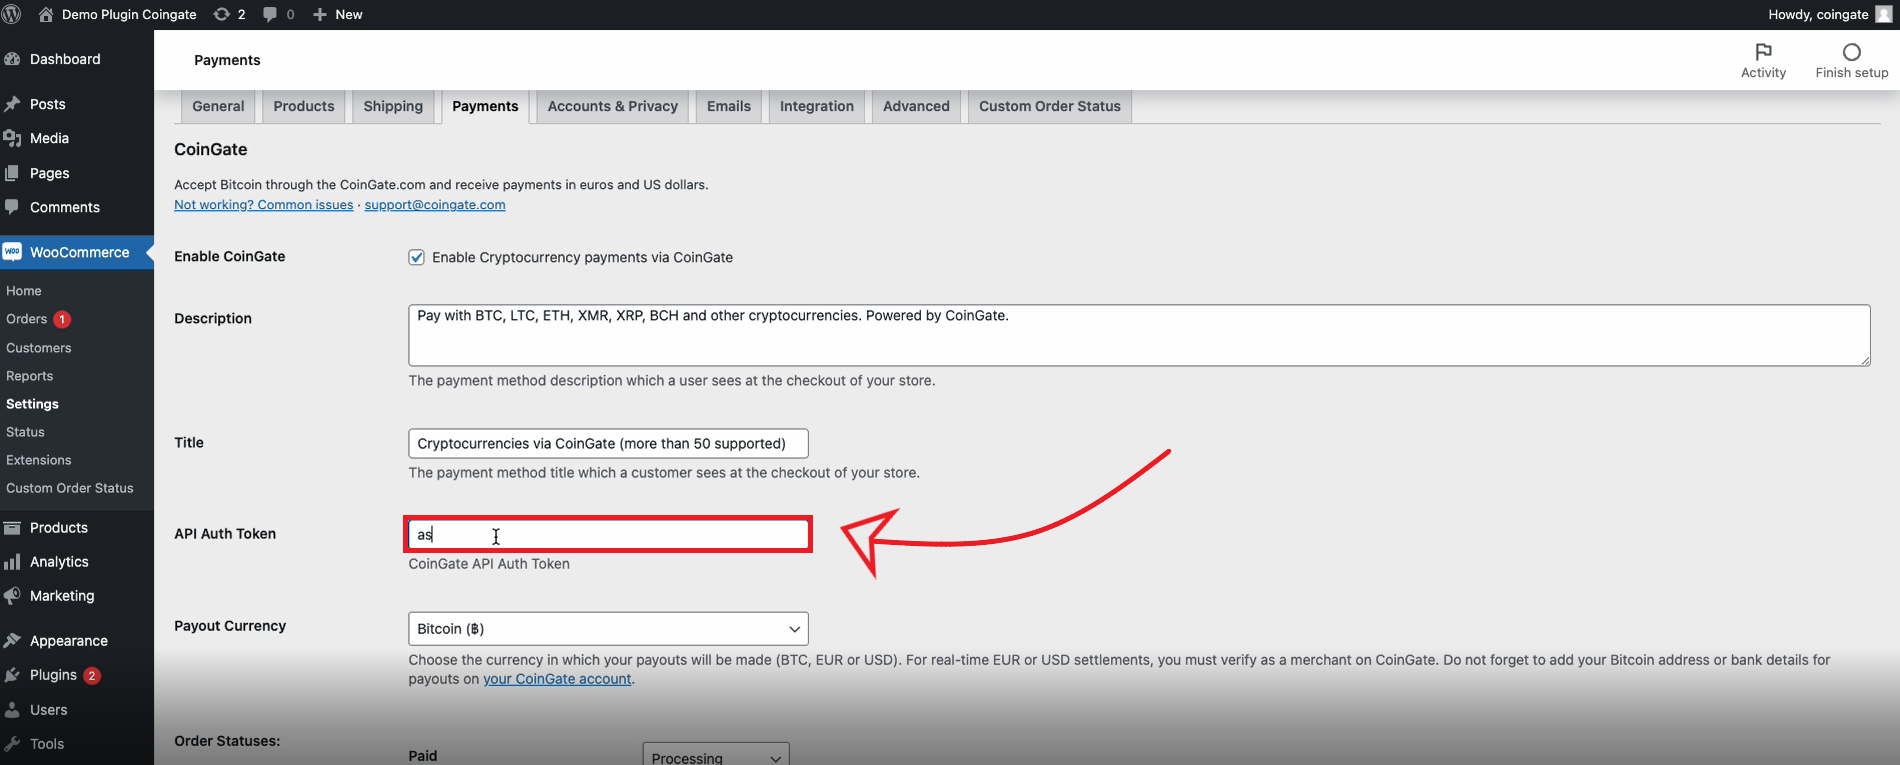
Task: Open the Integration settings tab
Action: click(x=817, y=106)
